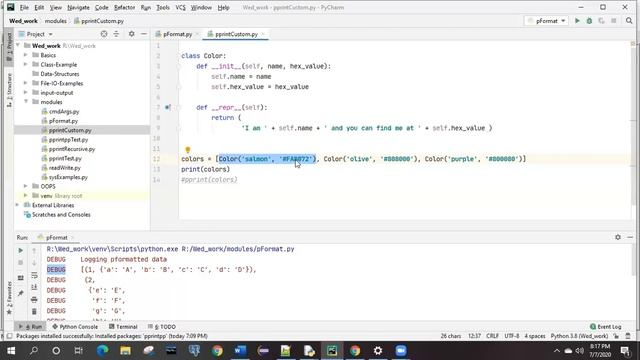This screenshot has width=640, height=360.
Task: Clear all Run console output with trash icon
Action: (x=34, y=311)
